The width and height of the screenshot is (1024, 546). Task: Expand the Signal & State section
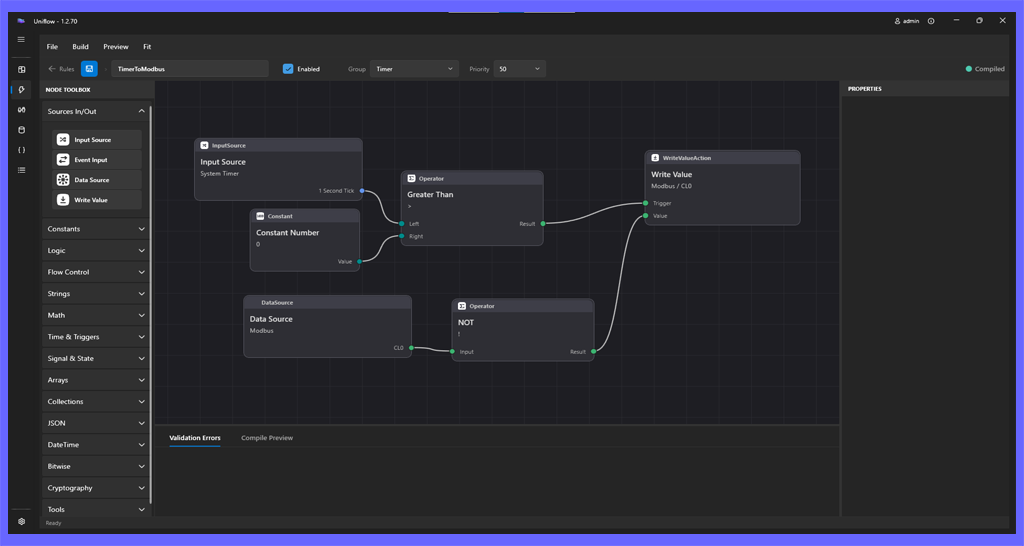click(x=96, y=359)
